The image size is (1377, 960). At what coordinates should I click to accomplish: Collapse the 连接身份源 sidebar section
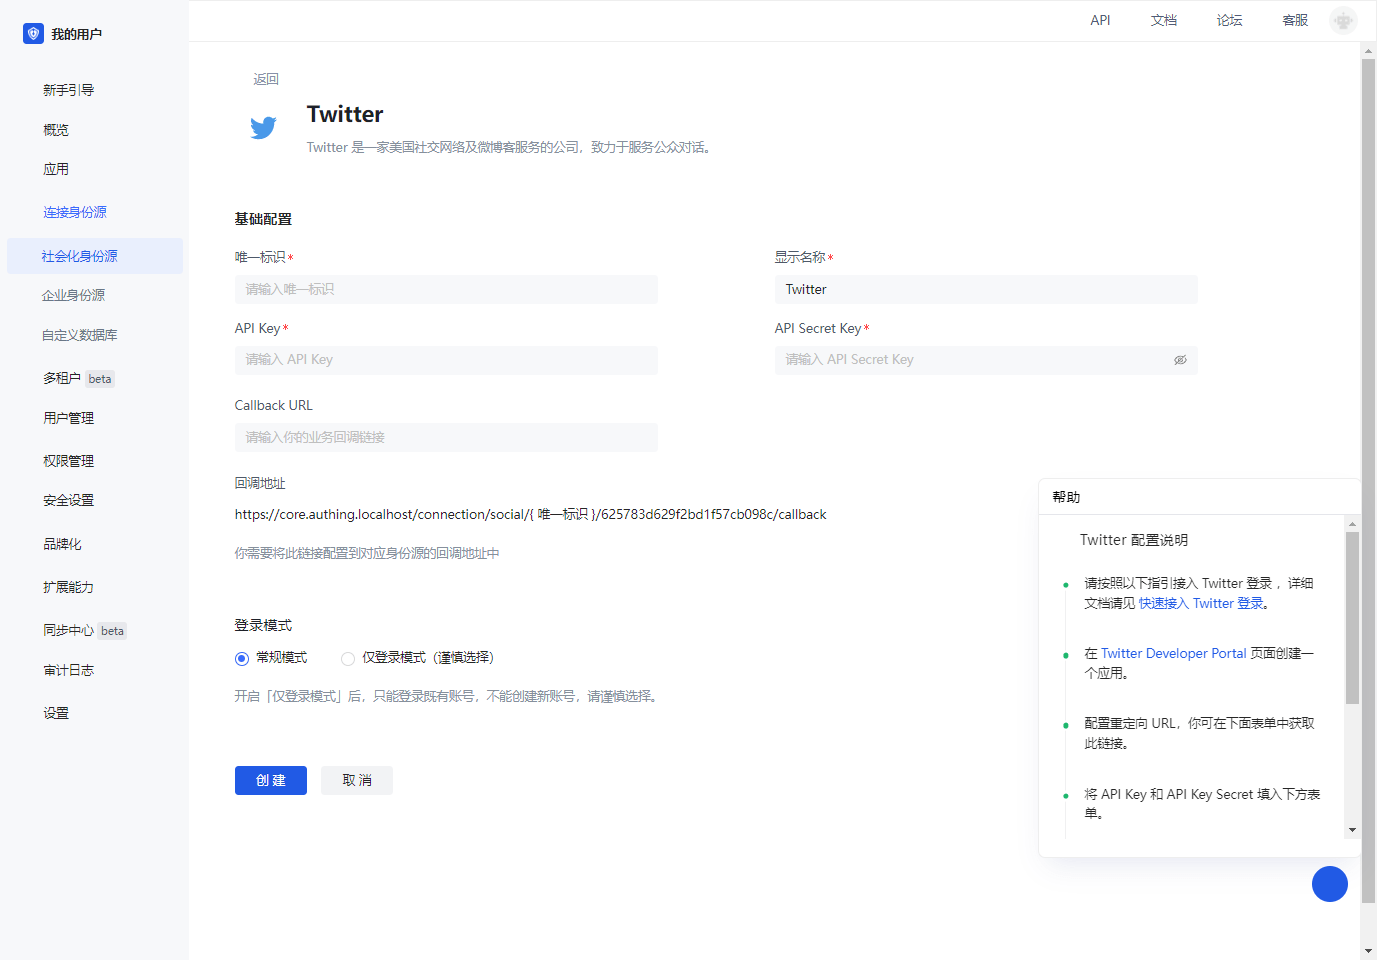click(x=75, y=212)
